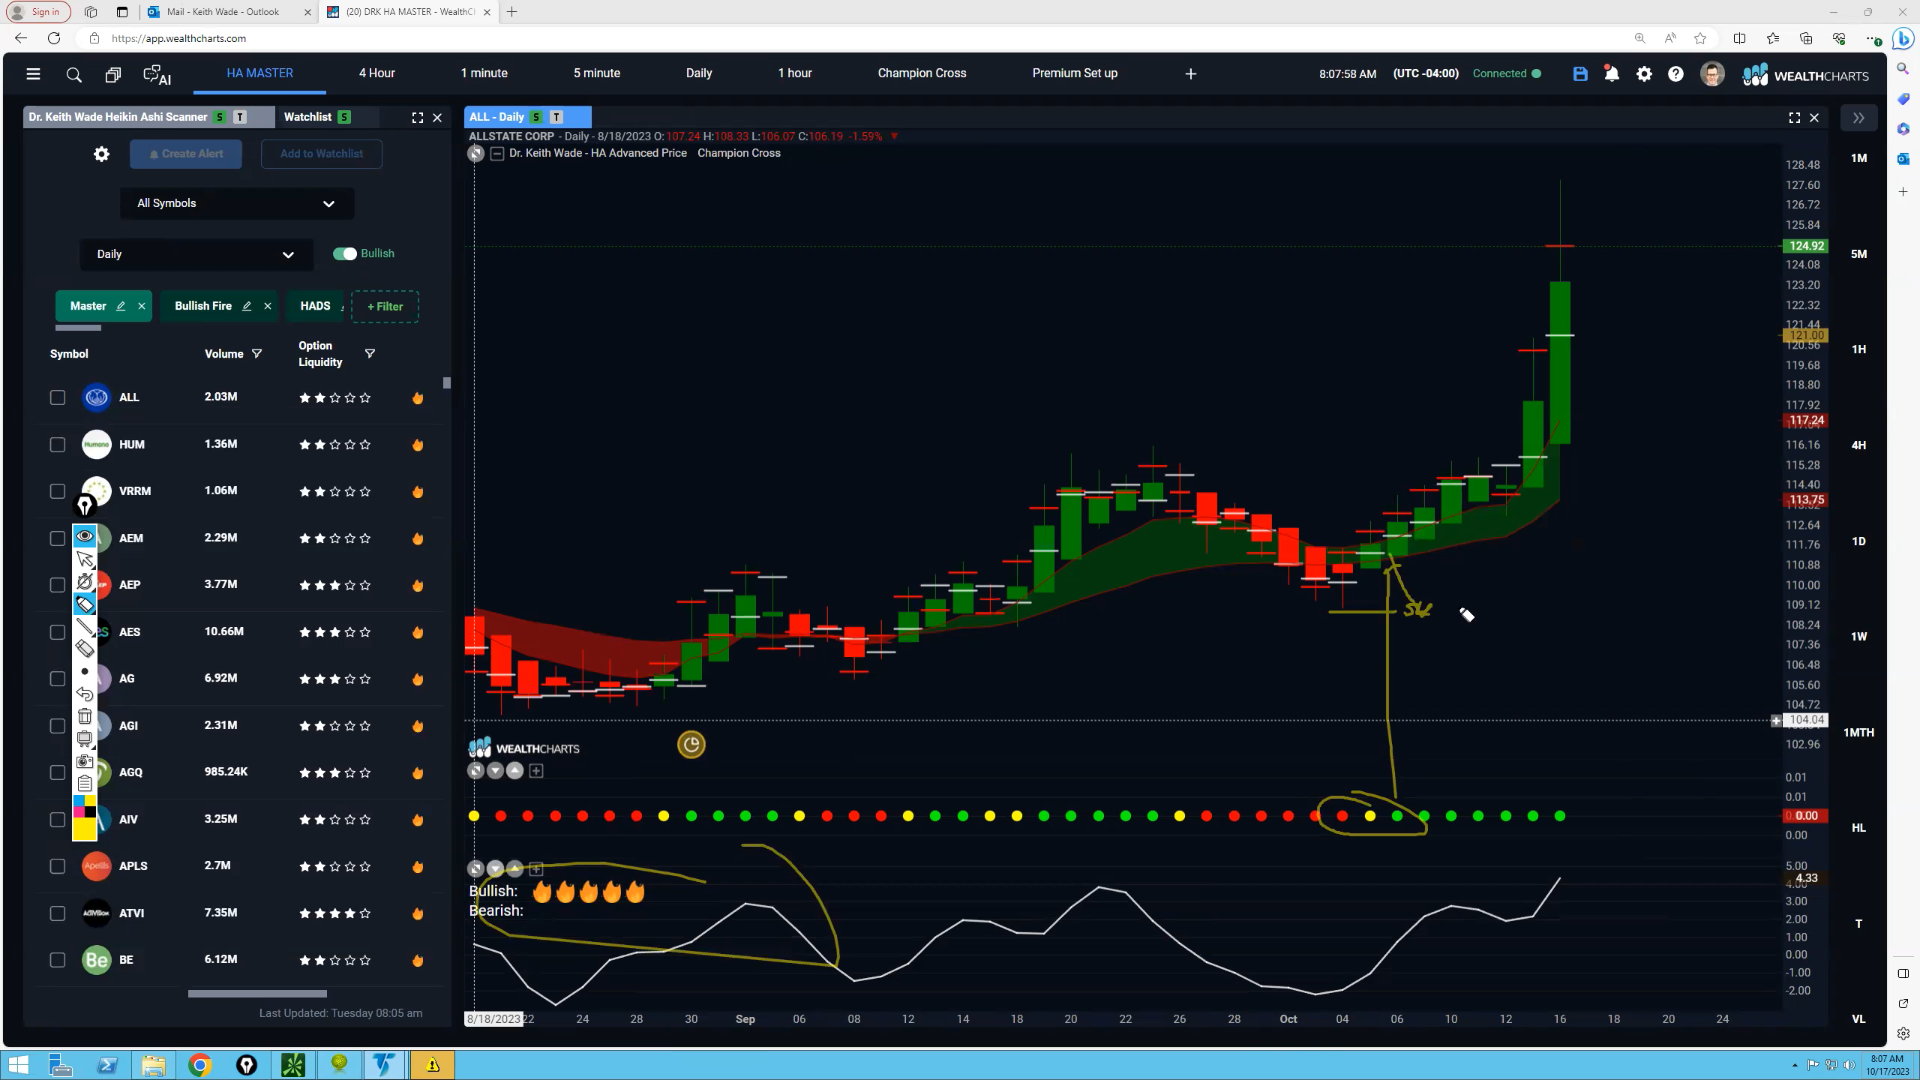Pick the magenta color swatch

[79, 811]
